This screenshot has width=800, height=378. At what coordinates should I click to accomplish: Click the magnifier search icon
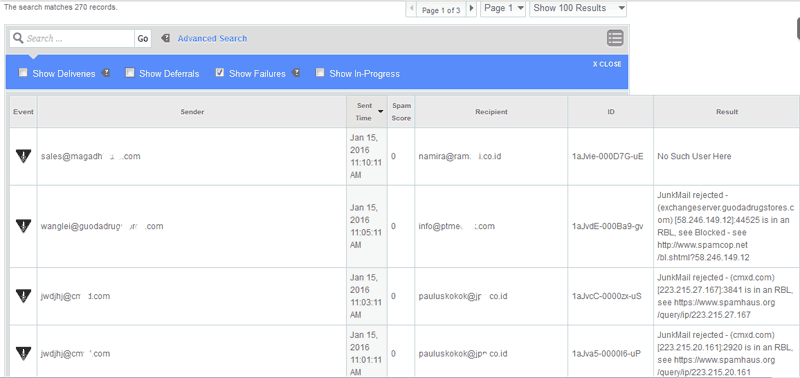coord(18,38)
